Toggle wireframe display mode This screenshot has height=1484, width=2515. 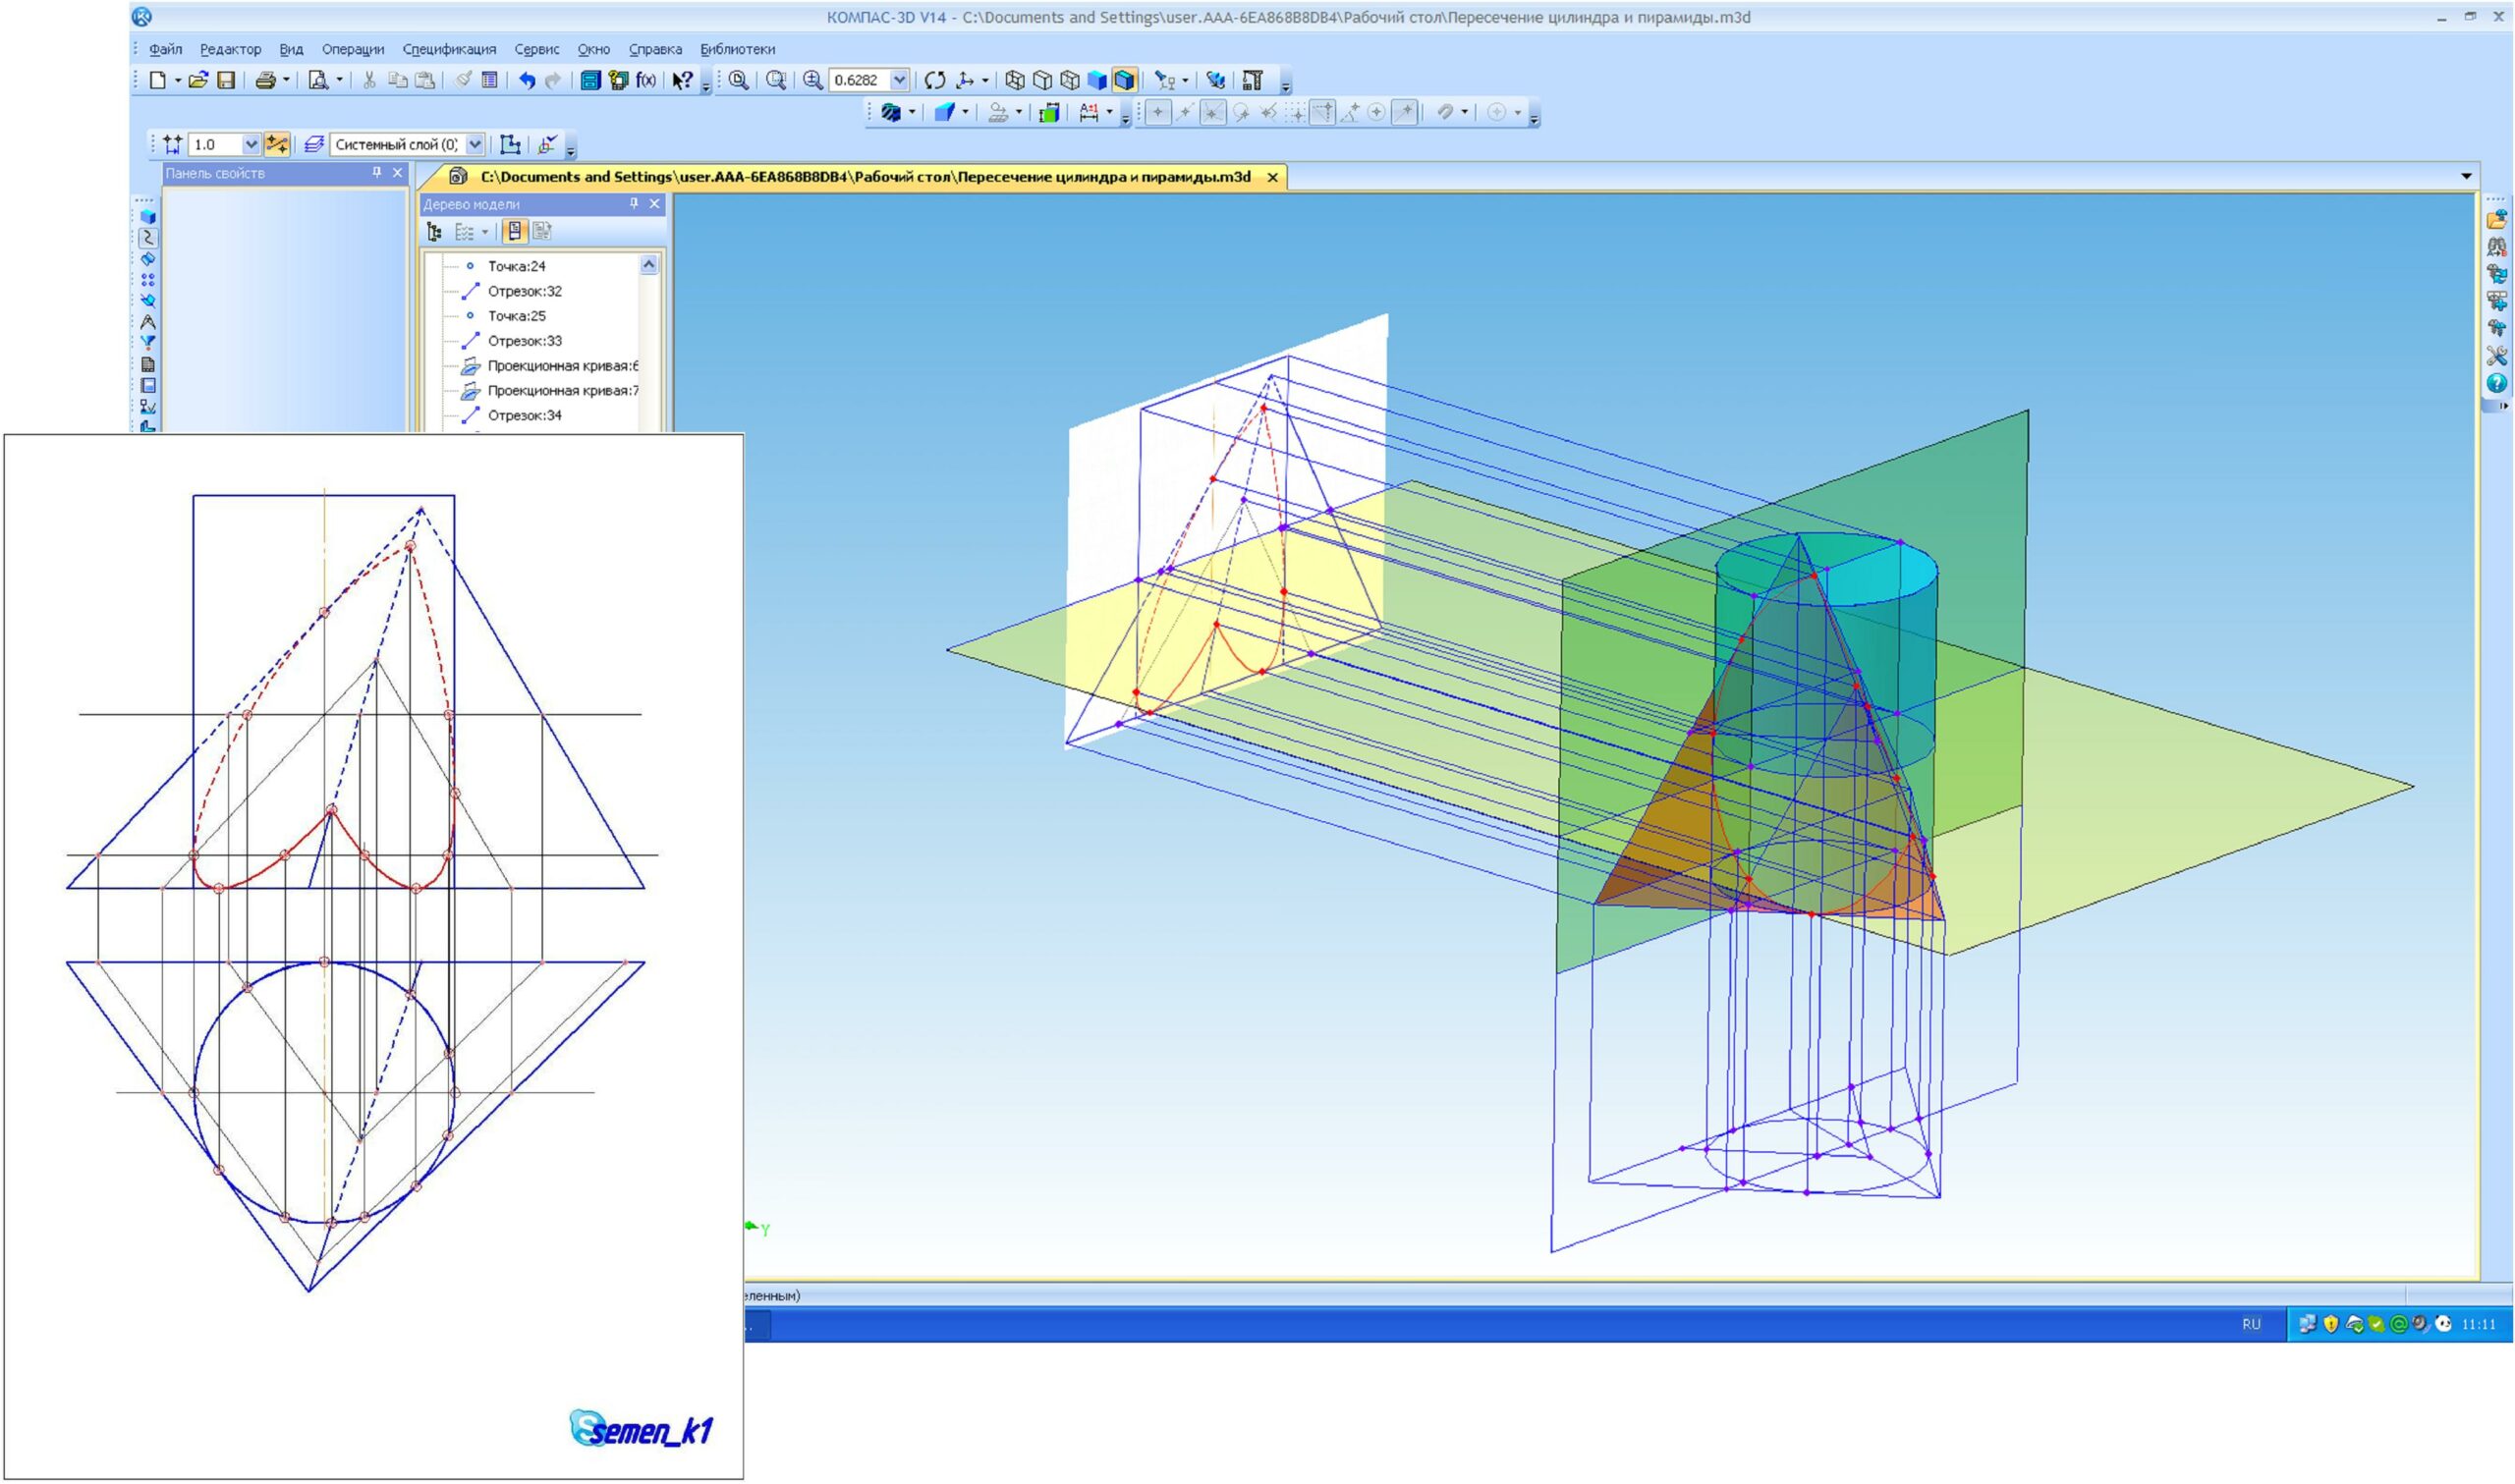[1015, 80]
